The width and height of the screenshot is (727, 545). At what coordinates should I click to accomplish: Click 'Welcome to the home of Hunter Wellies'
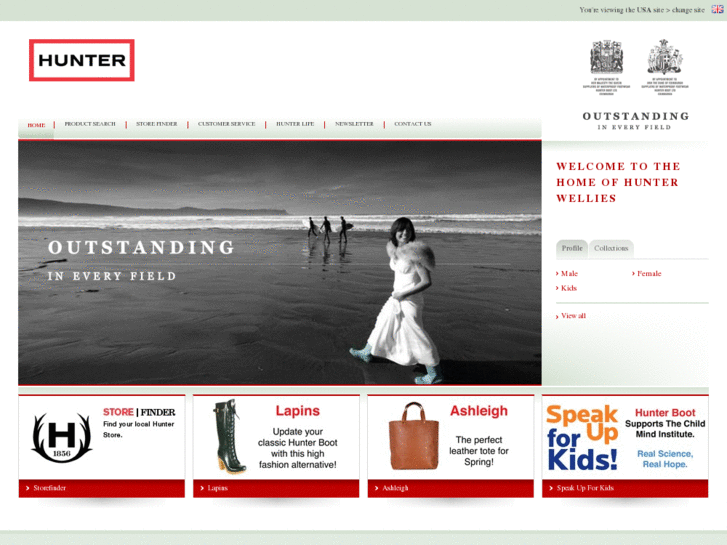coord(618,182)
